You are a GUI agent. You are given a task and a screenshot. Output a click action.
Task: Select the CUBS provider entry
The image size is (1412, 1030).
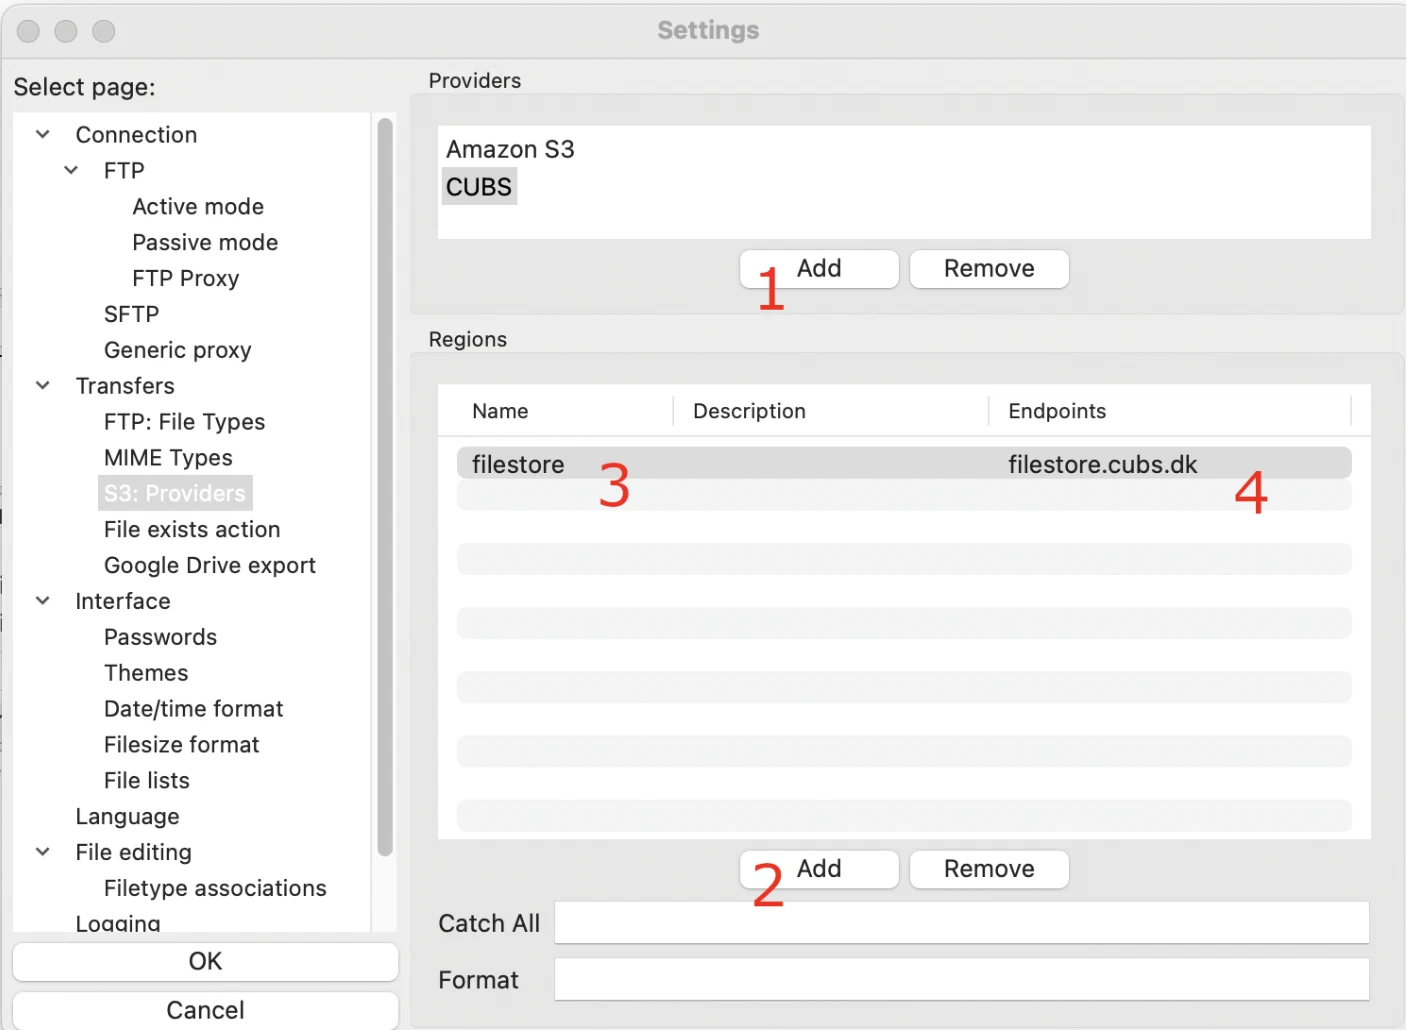[479, 187]
